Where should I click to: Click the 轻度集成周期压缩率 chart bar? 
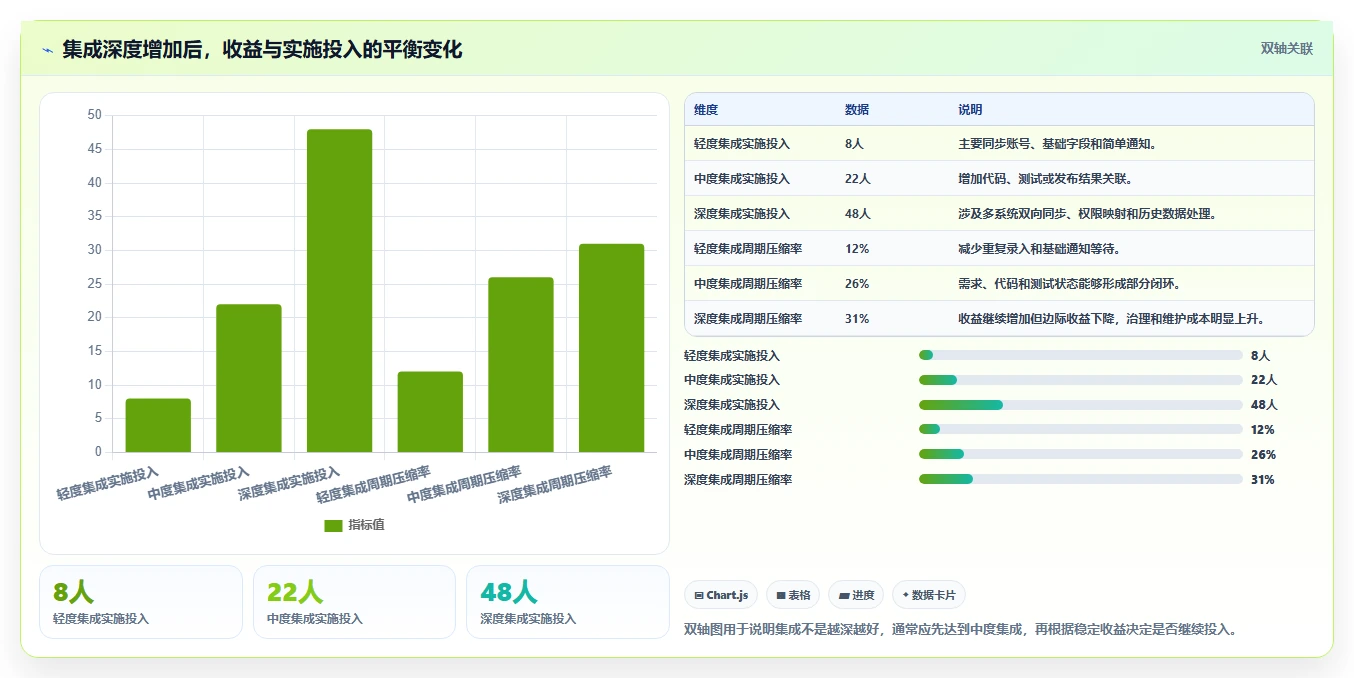click(x=430, y=412)
